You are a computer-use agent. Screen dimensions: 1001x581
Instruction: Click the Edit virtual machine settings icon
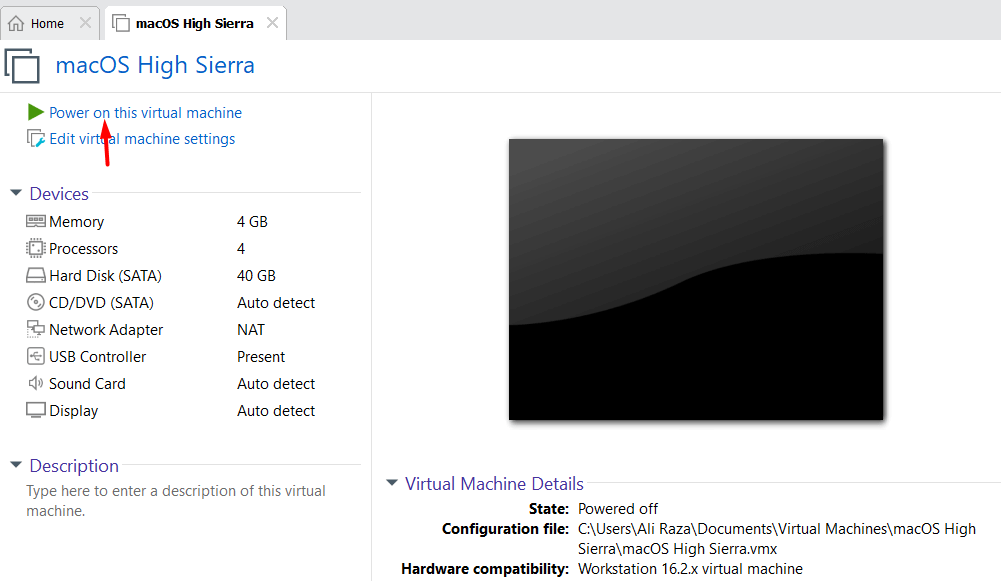(36, 139)
